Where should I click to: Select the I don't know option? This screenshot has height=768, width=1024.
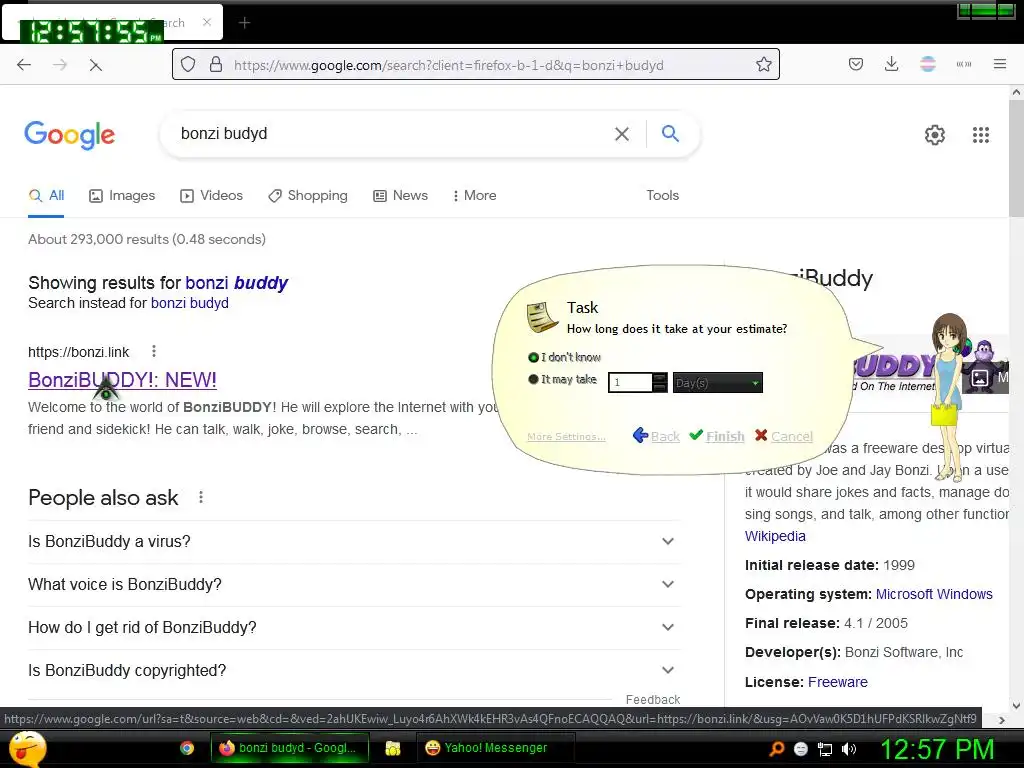coord(564,357)
